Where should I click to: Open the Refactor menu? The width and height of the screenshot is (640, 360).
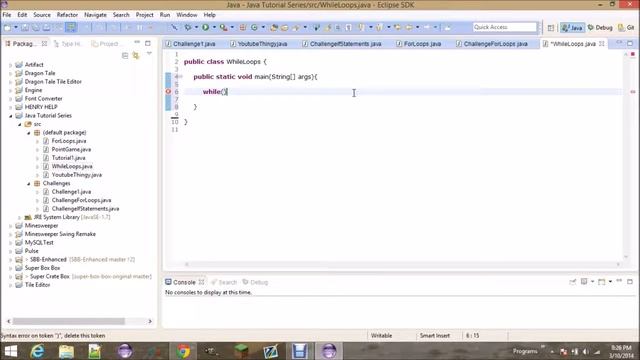[x=67, y=15]
